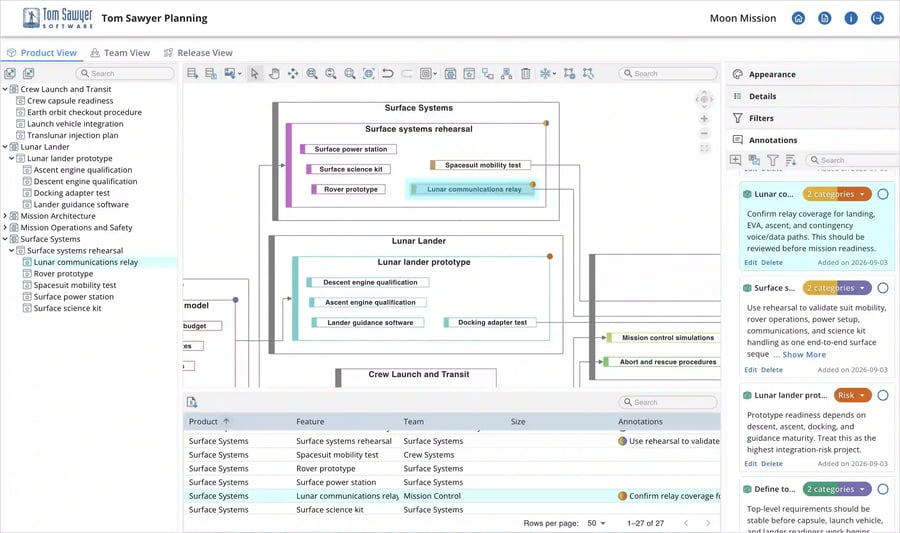Image resolution: width=900 pixels, height=533 pixels.
Task: Click Delete on the Surface s... annotation
Action: tap(771, 370)
